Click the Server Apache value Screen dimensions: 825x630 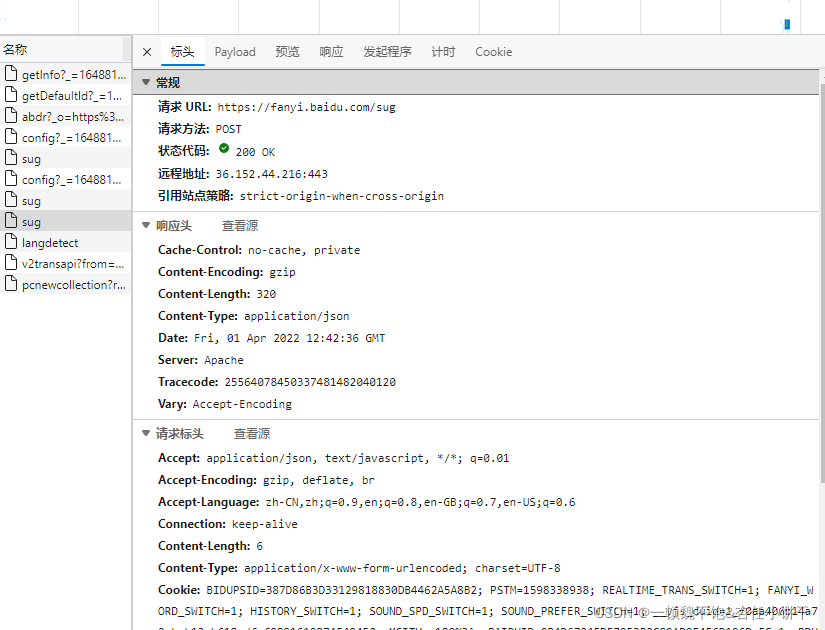point(224,361)
